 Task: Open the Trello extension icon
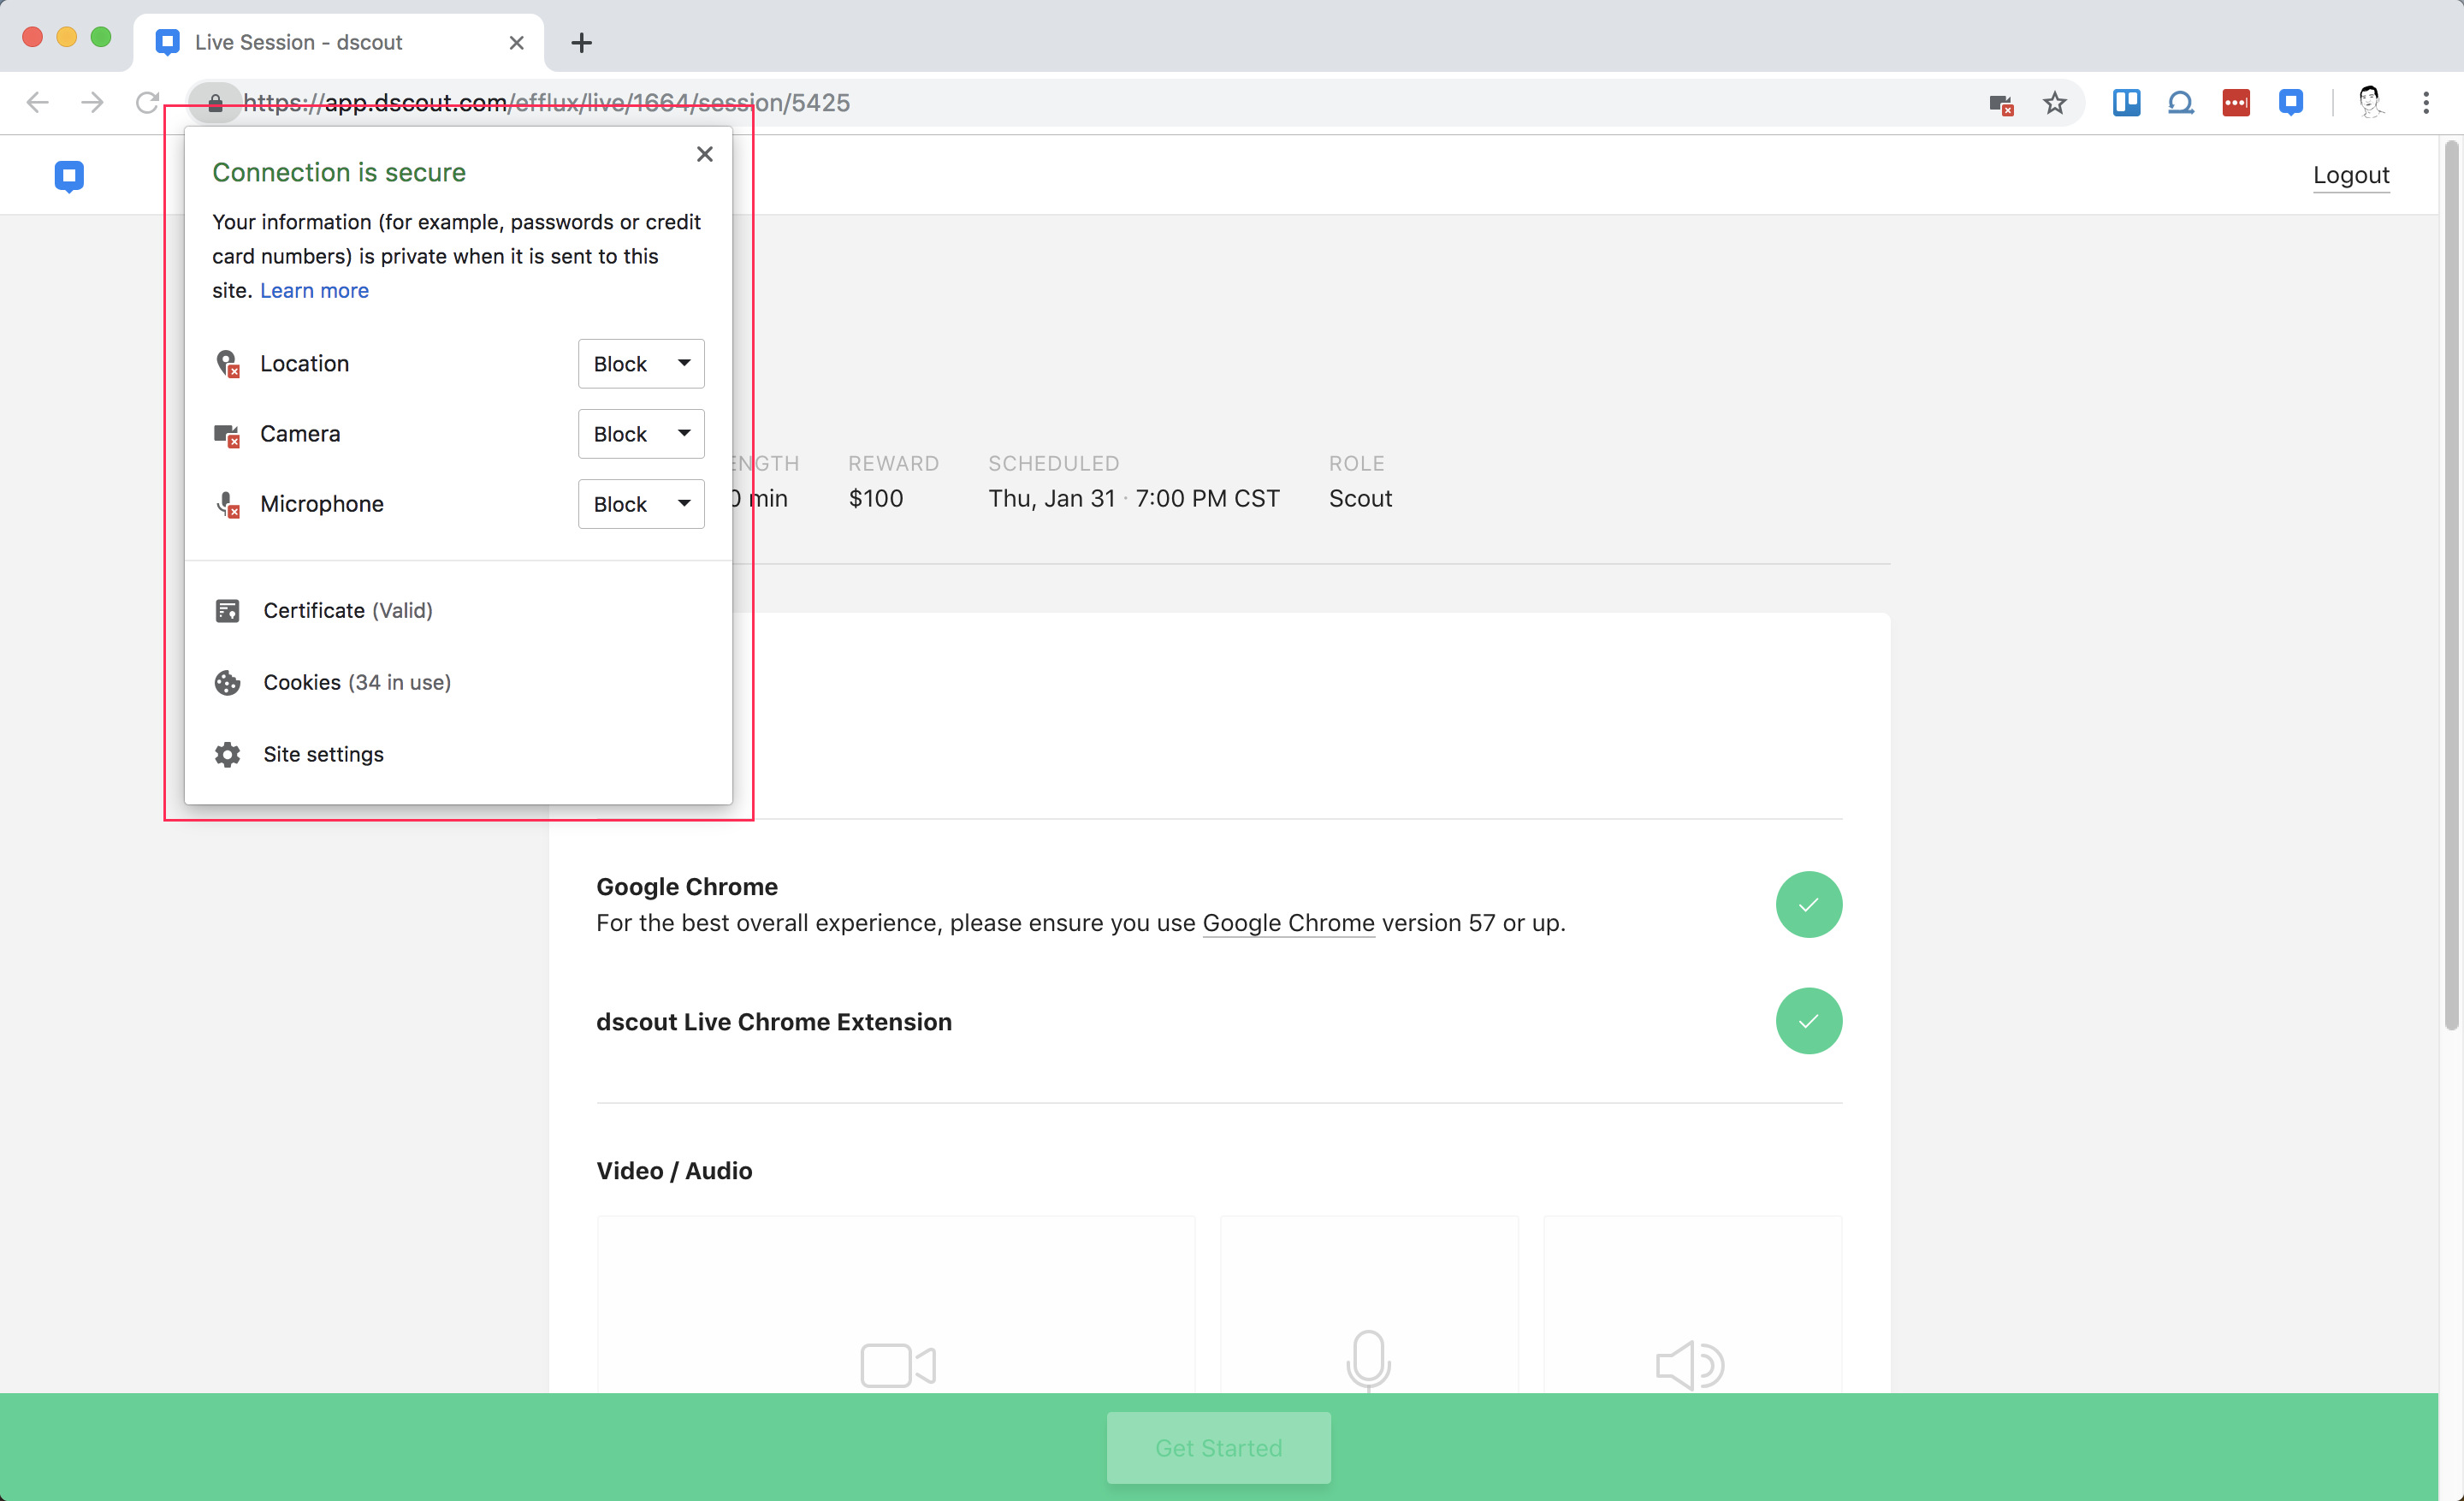[2126, 103]
